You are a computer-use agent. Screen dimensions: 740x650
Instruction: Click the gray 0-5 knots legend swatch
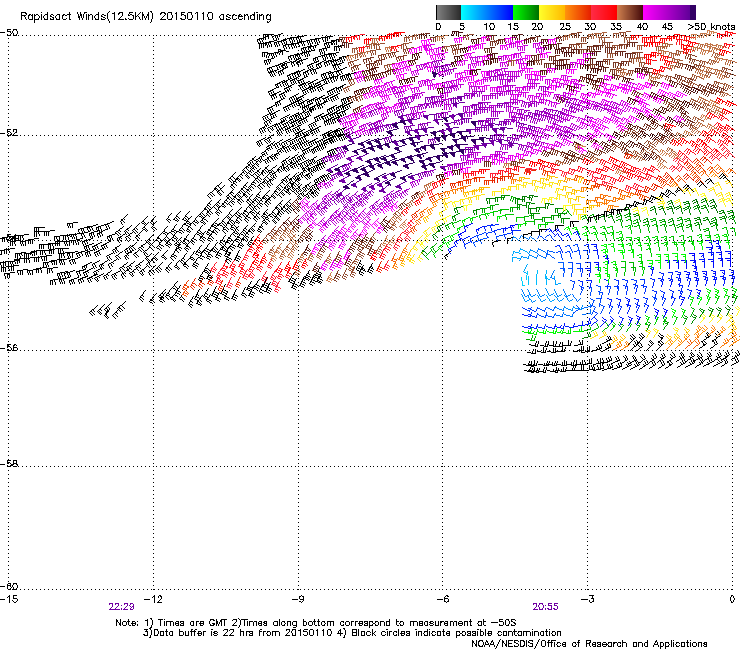click(x=448, y=12)
